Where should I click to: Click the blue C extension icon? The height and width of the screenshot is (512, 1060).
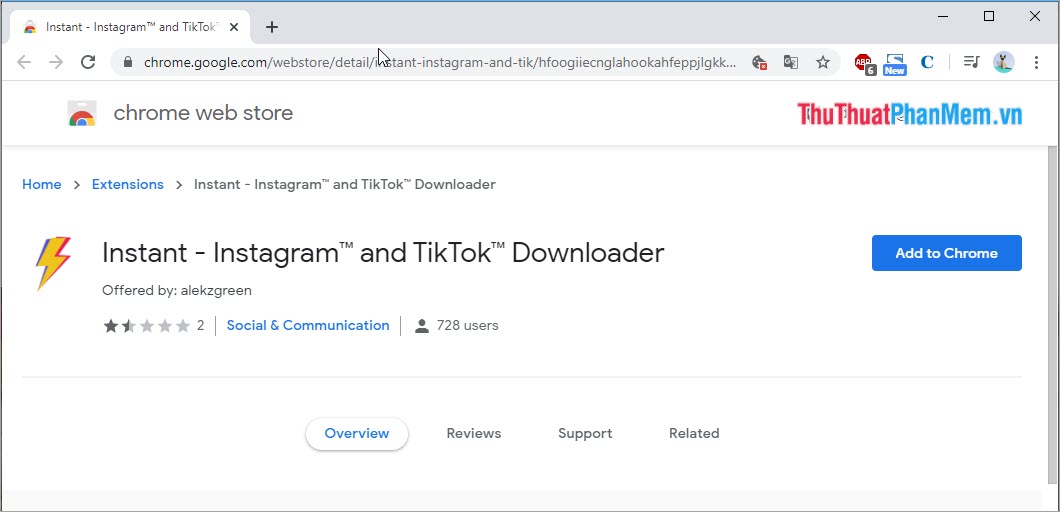pyautogui.click(x=927, y=62)
